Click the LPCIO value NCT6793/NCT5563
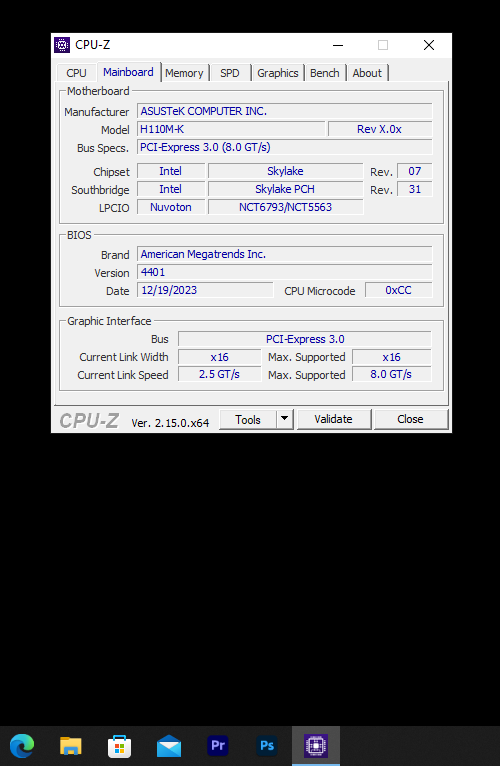Viewport: 500px width, 770px height. pos(285,207)
